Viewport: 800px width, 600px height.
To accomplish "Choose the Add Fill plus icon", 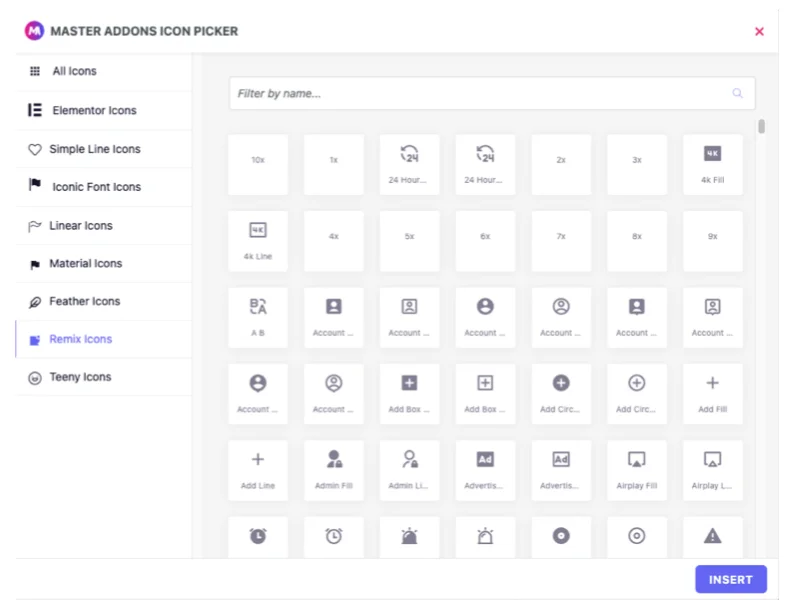I will point(712,394).
